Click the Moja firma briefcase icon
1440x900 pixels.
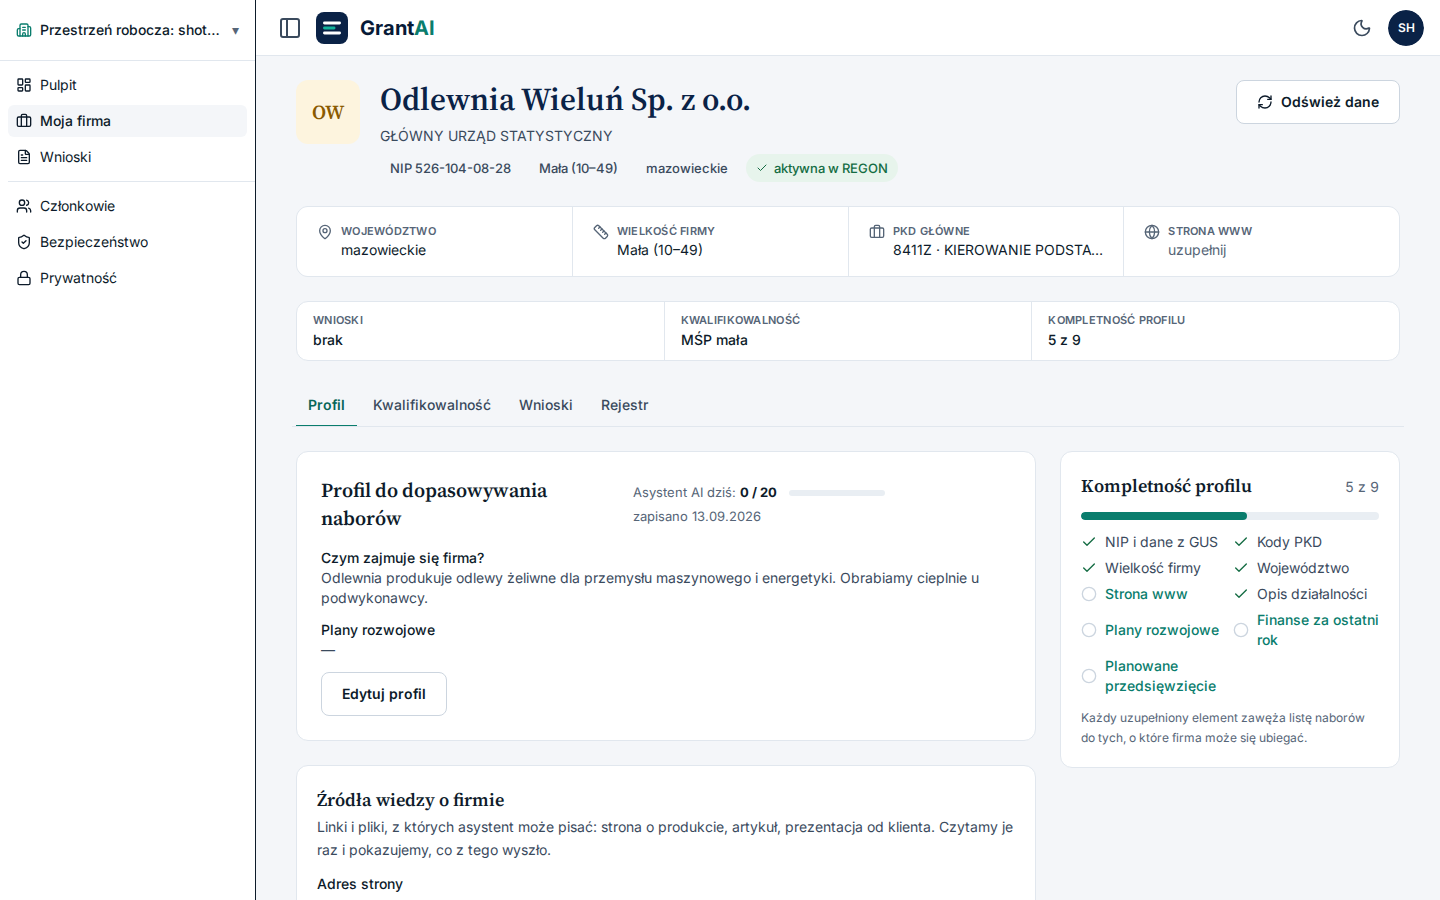click(24, 121)
